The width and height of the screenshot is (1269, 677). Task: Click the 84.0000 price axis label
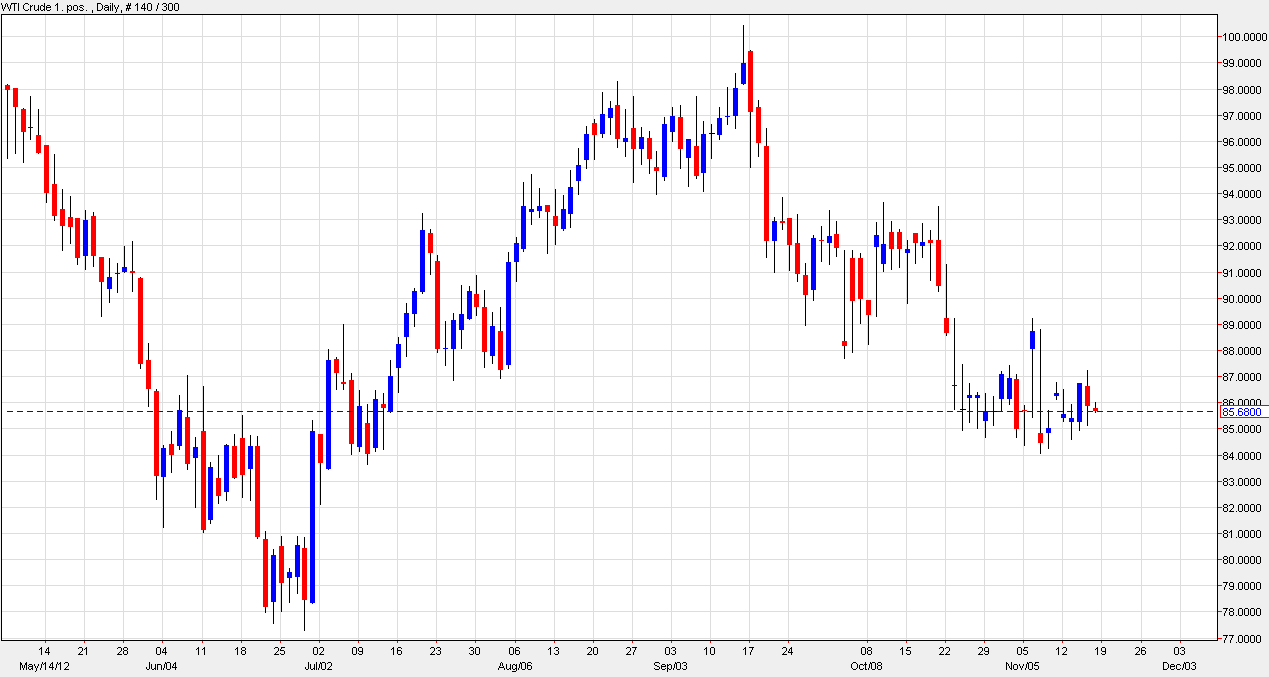point(1241,456)
